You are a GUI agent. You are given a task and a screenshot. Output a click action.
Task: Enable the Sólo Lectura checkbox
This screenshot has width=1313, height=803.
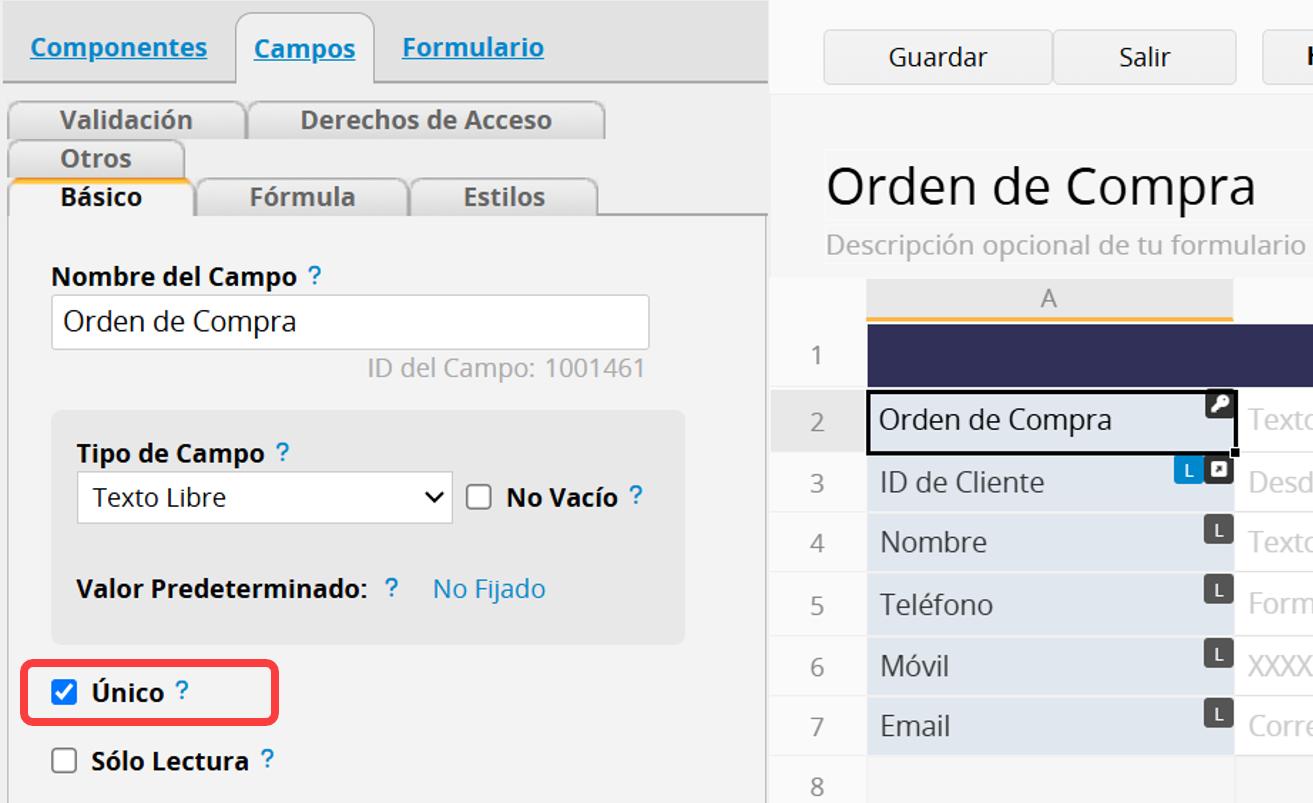(x=65, y=761)
